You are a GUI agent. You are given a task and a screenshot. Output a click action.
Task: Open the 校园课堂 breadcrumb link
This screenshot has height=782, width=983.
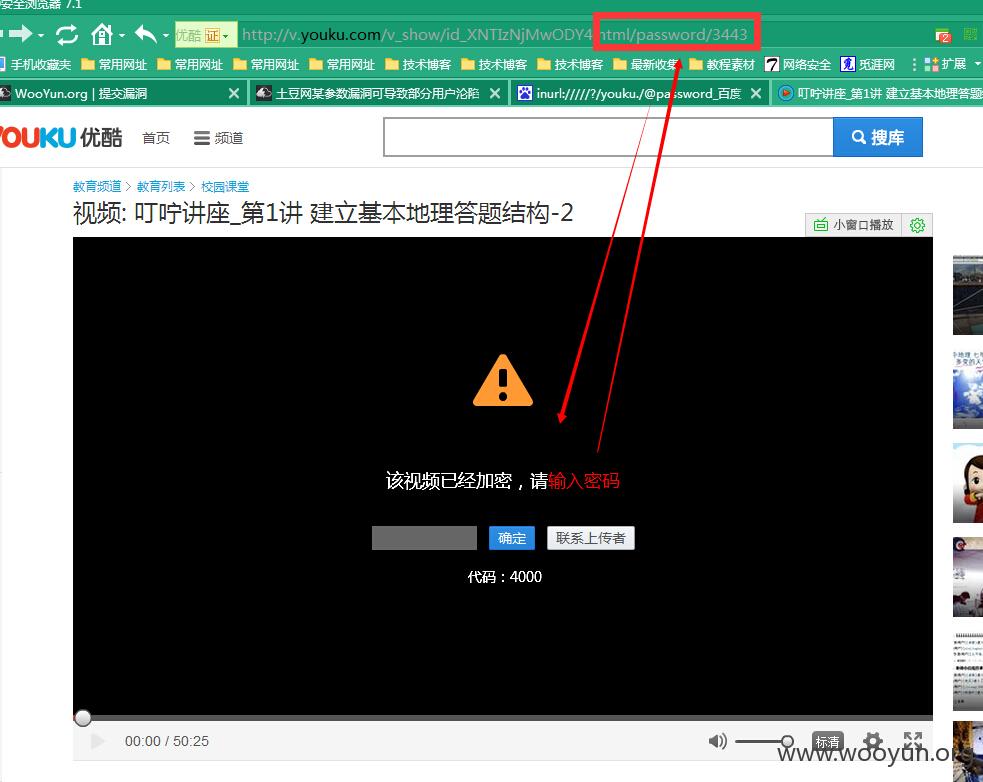coord(225,186)
